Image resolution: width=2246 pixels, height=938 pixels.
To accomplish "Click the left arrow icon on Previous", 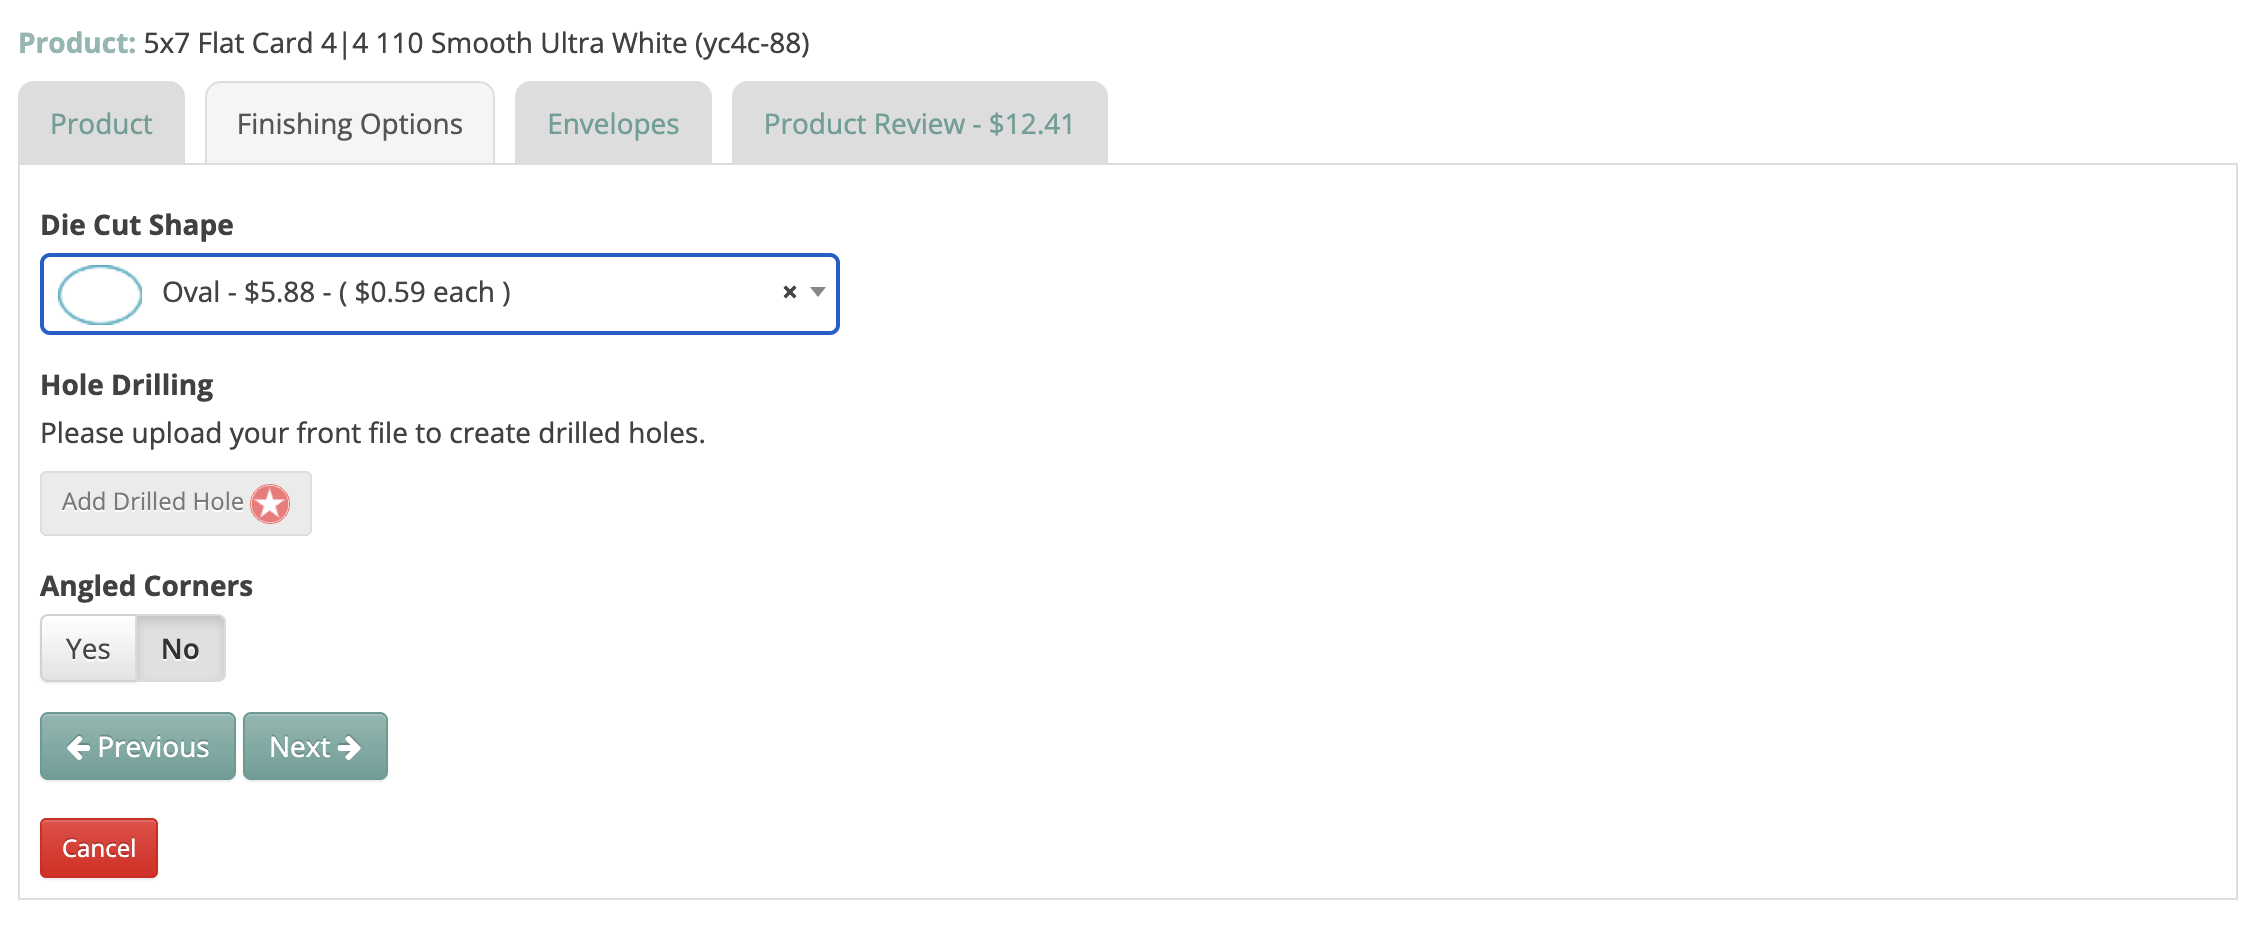I will click(78, 747).
